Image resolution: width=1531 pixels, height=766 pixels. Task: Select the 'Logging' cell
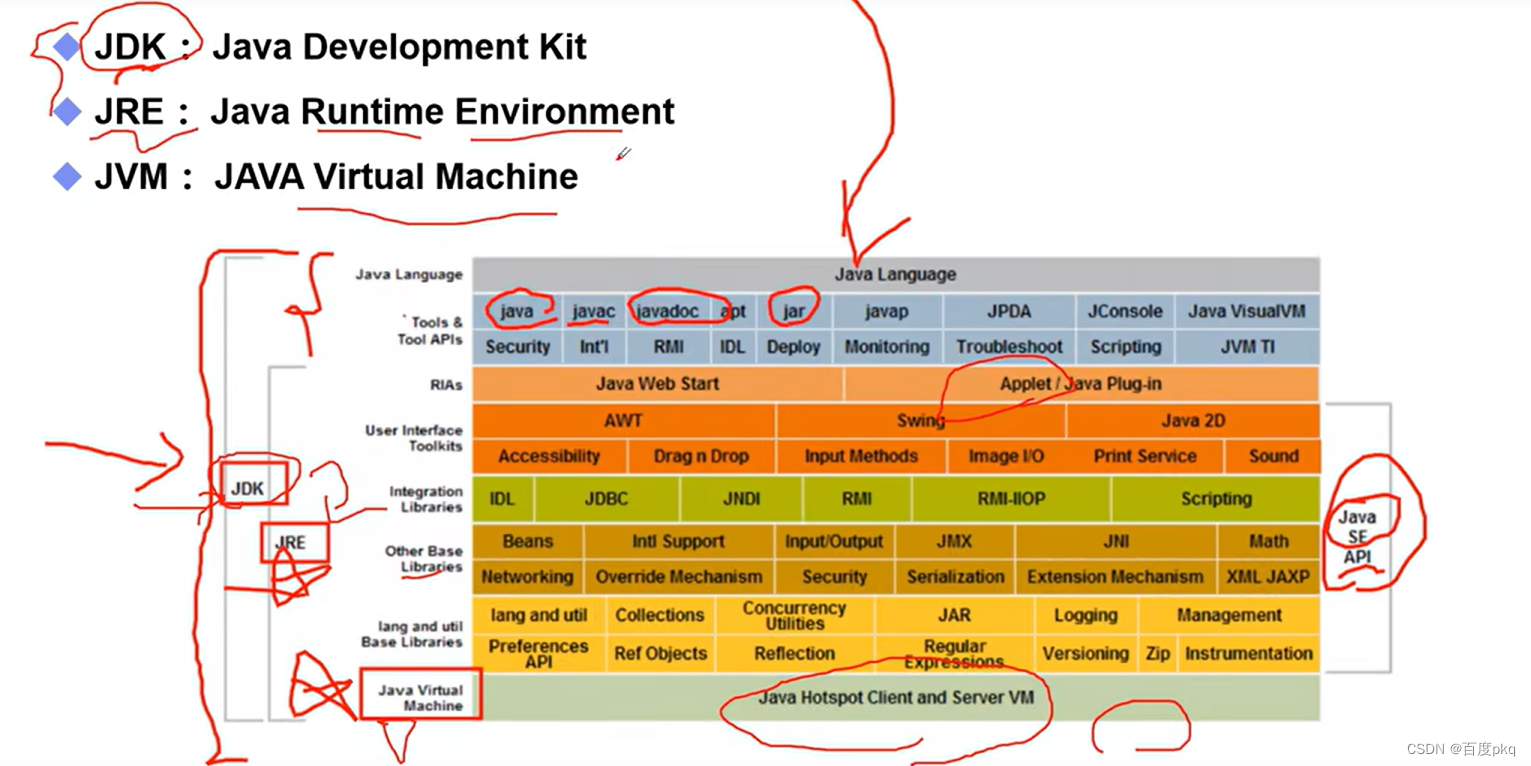[x=1085, y=615]
